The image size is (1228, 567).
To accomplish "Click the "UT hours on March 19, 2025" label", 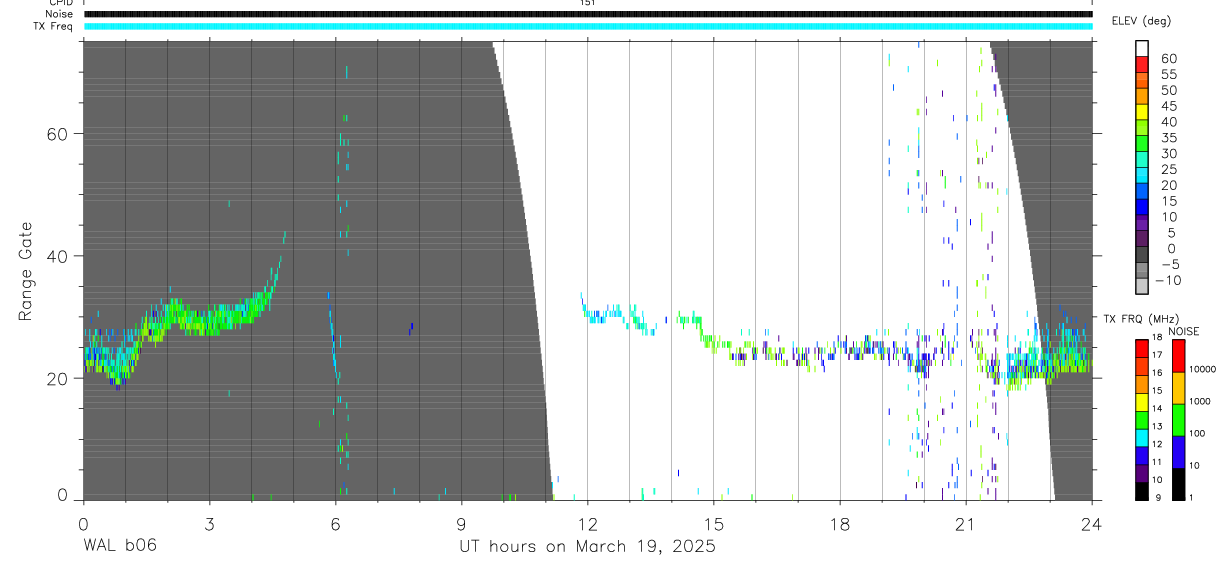I will tap(588, 547).
